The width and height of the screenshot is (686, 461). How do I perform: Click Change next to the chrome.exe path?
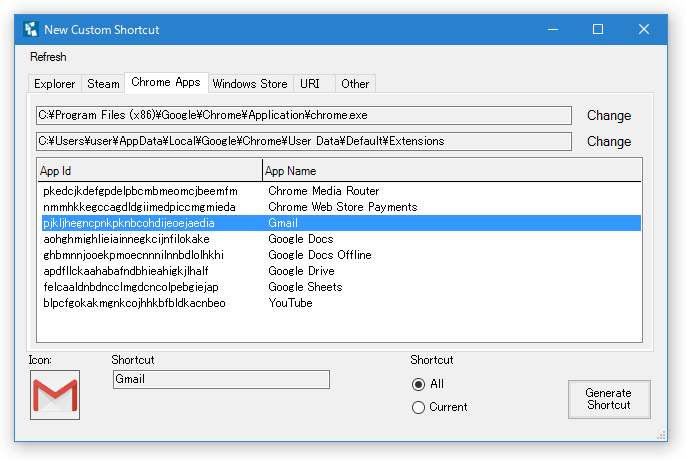(609, 115)
